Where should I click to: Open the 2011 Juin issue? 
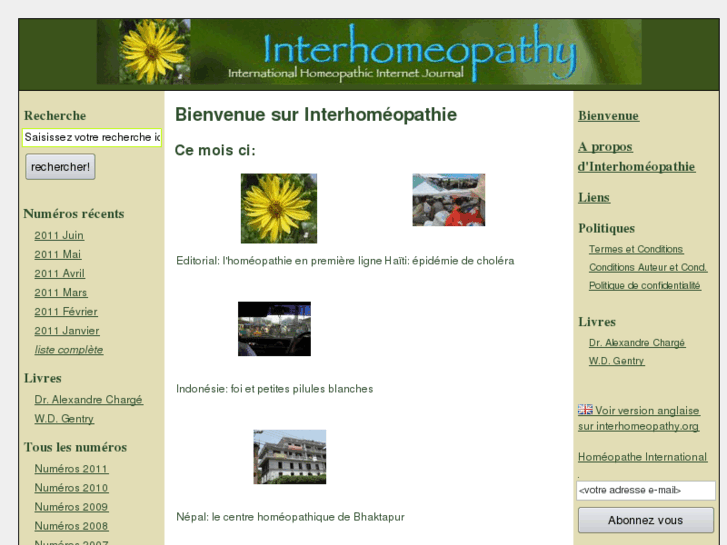pyautogui.click(x=59, y=235)
